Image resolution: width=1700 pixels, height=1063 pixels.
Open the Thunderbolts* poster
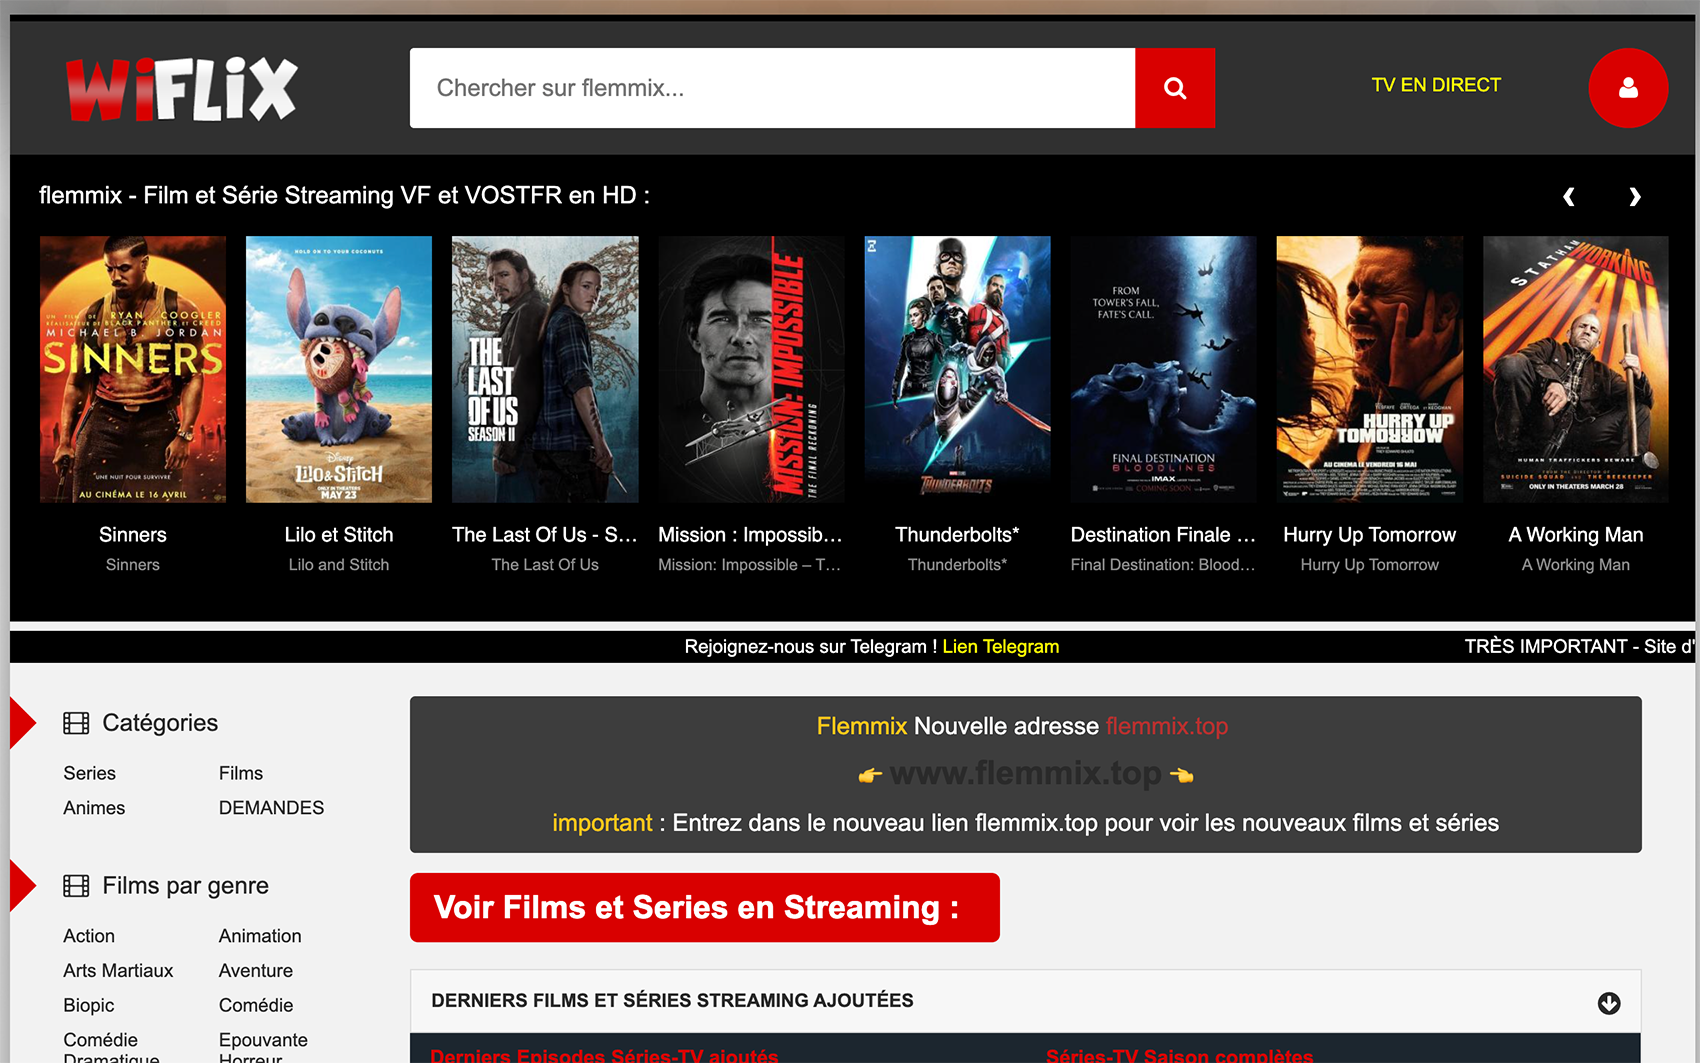click(x=957, y=369)
